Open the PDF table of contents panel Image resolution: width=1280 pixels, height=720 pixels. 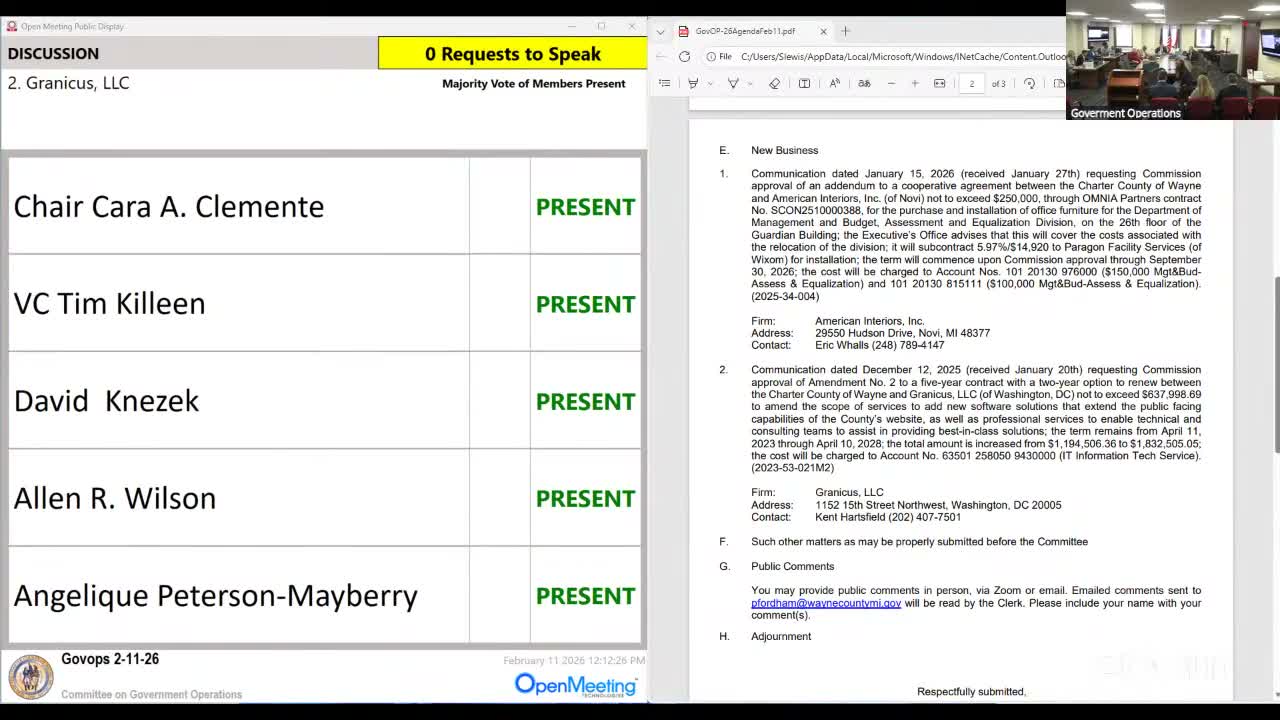tap(664, 84)
